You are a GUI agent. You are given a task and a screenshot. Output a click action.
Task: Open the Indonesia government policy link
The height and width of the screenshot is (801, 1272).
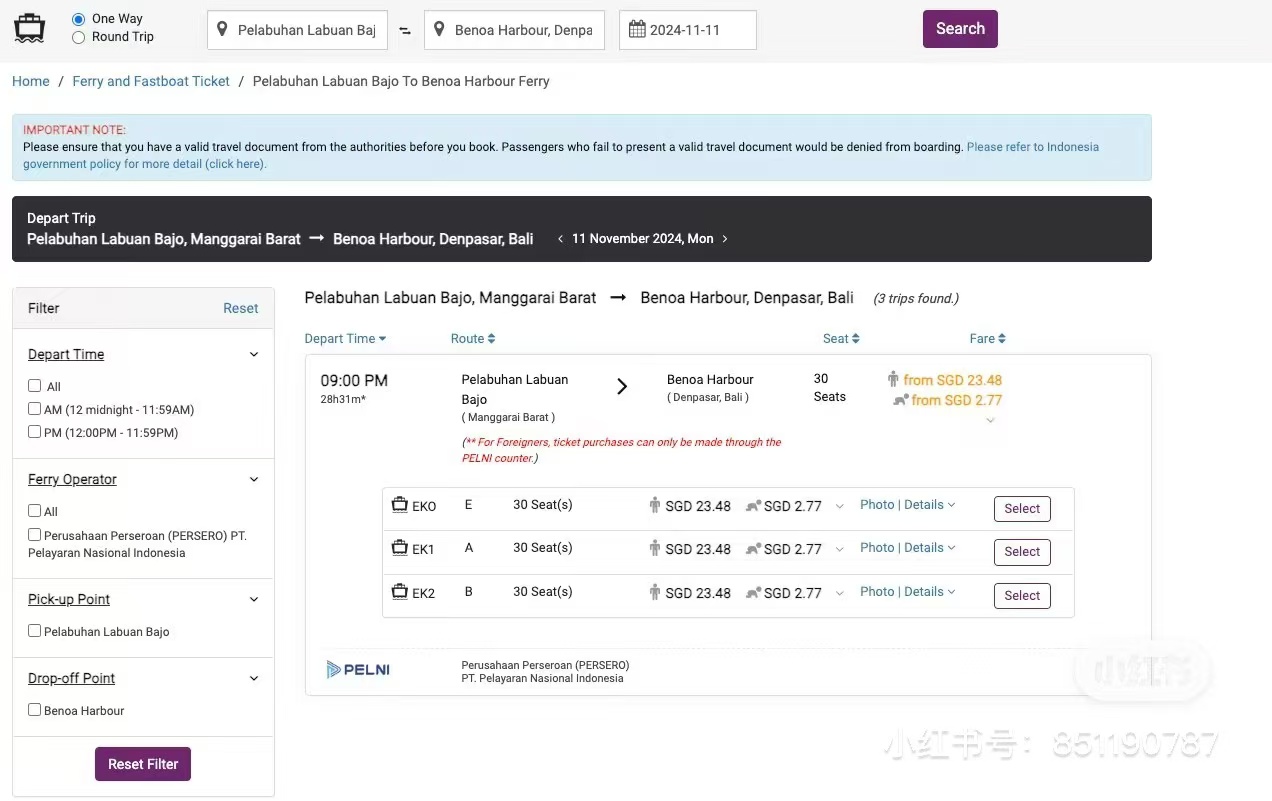[x=560, y=155]
